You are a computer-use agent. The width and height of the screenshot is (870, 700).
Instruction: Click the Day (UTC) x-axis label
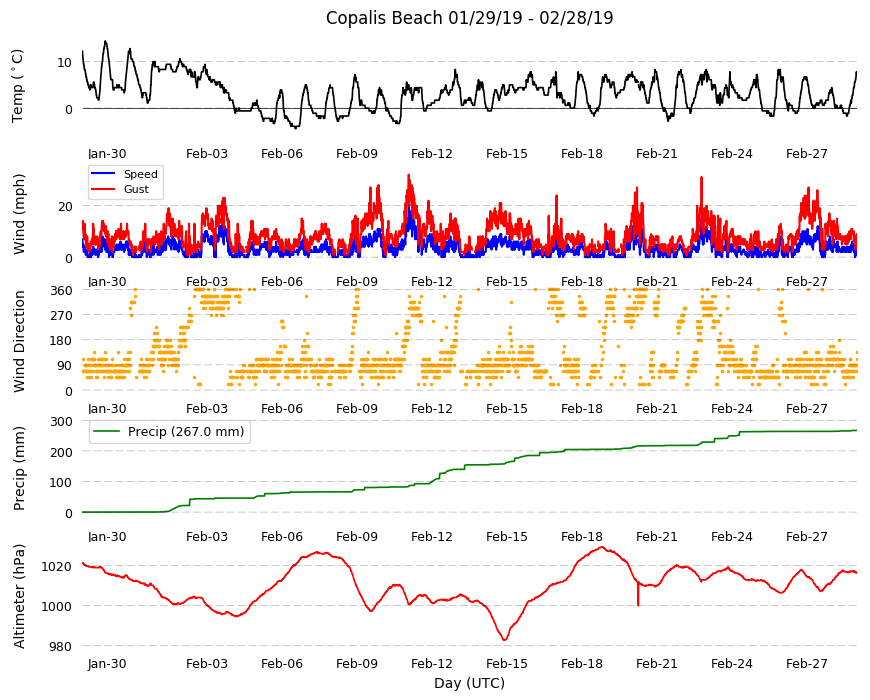[x=469, y=683]
